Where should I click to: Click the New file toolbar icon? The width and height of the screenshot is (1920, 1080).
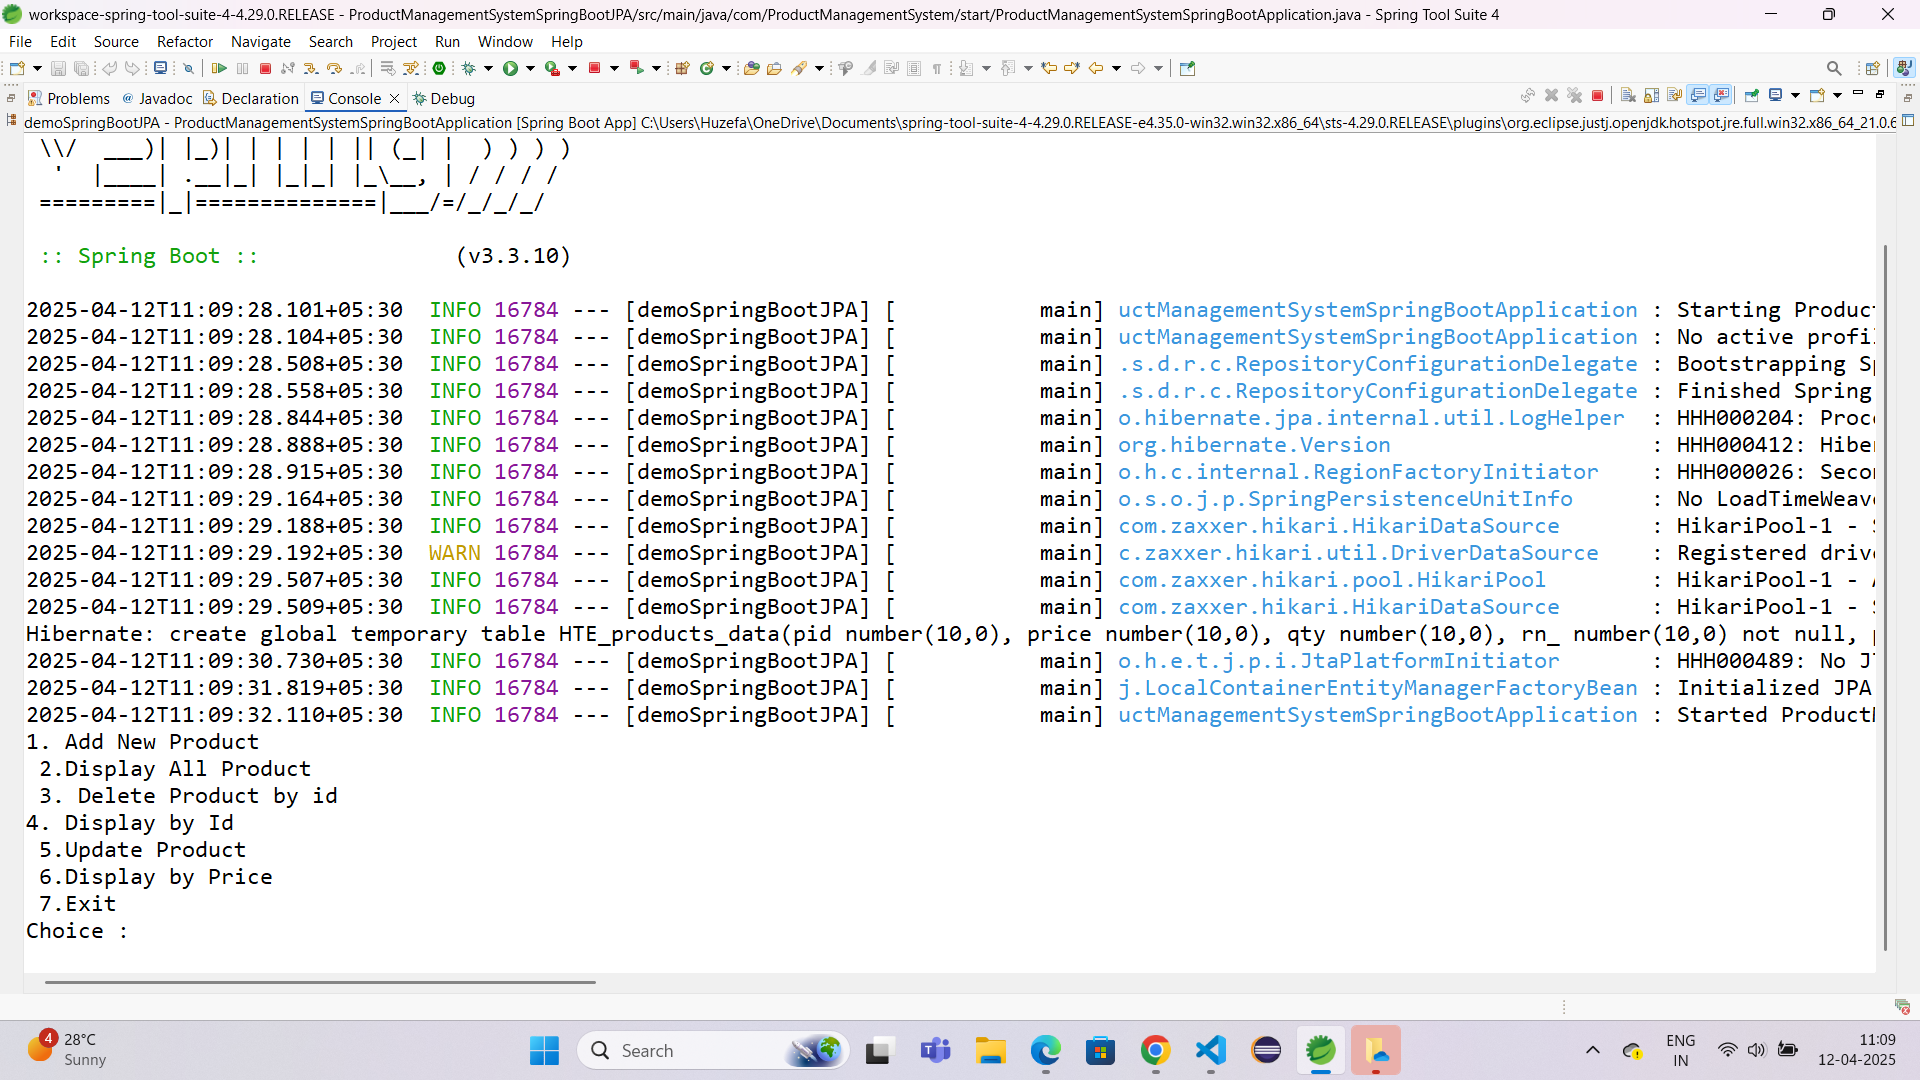17,68
